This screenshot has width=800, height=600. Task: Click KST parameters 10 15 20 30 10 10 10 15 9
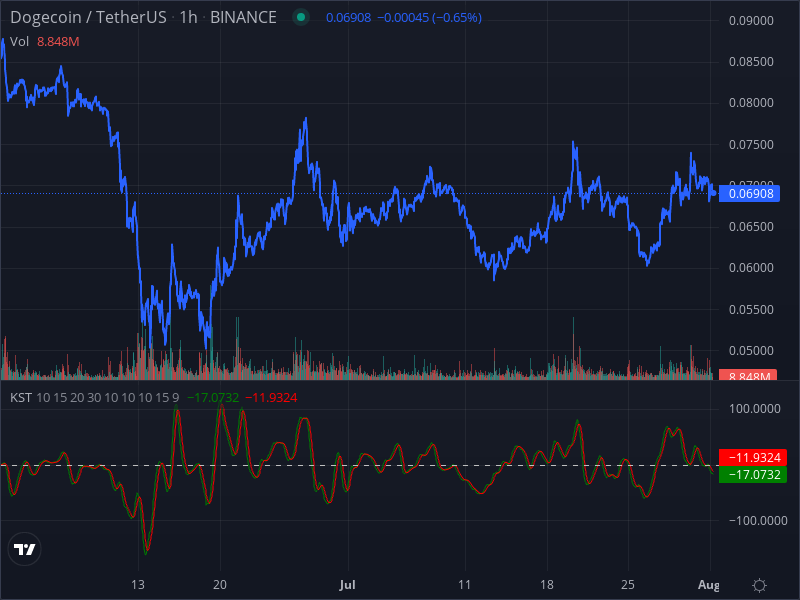coord(108,397)
